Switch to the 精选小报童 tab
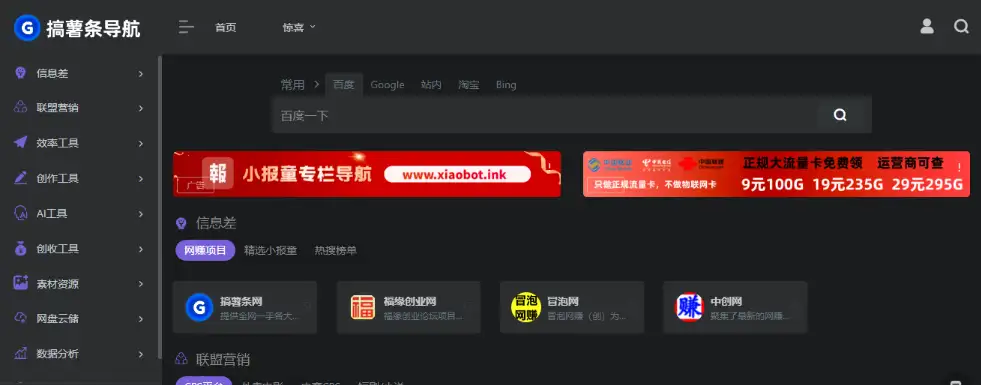 (270, 250)
